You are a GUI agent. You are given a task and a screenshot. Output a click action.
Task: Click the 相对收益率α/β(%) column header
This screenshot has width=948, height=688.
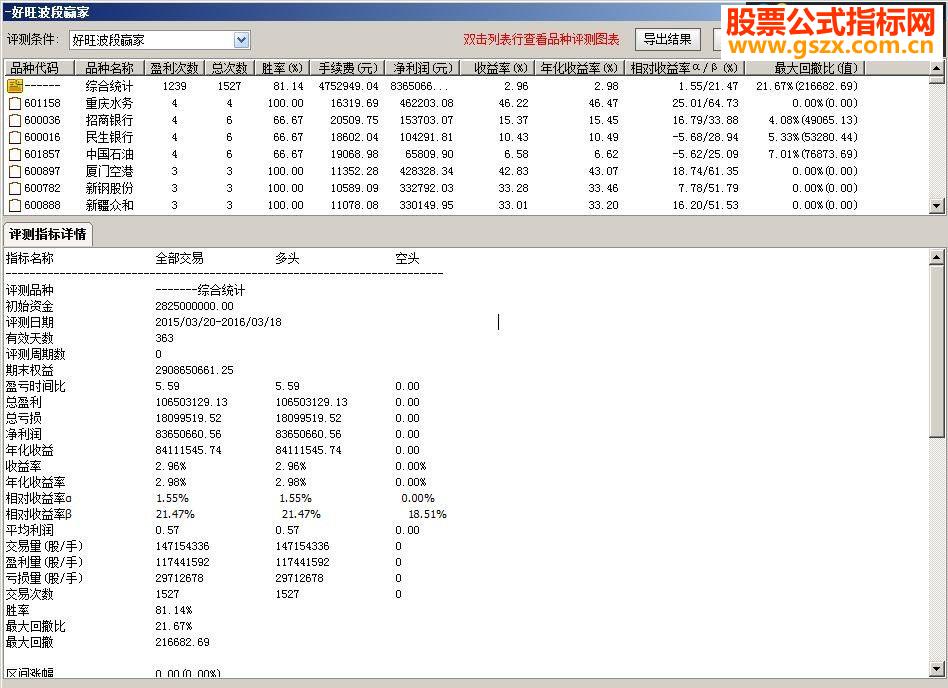[684, 68]
